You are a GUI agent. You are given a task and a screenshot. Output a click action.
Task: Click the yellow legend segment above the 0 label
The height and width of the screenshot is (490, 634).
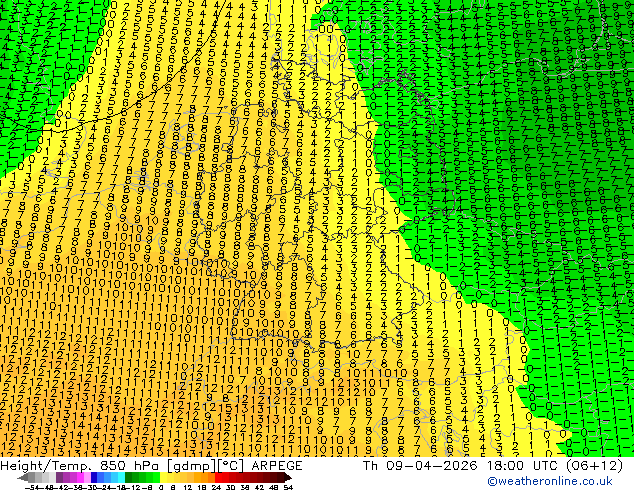[x=163, y=477]
